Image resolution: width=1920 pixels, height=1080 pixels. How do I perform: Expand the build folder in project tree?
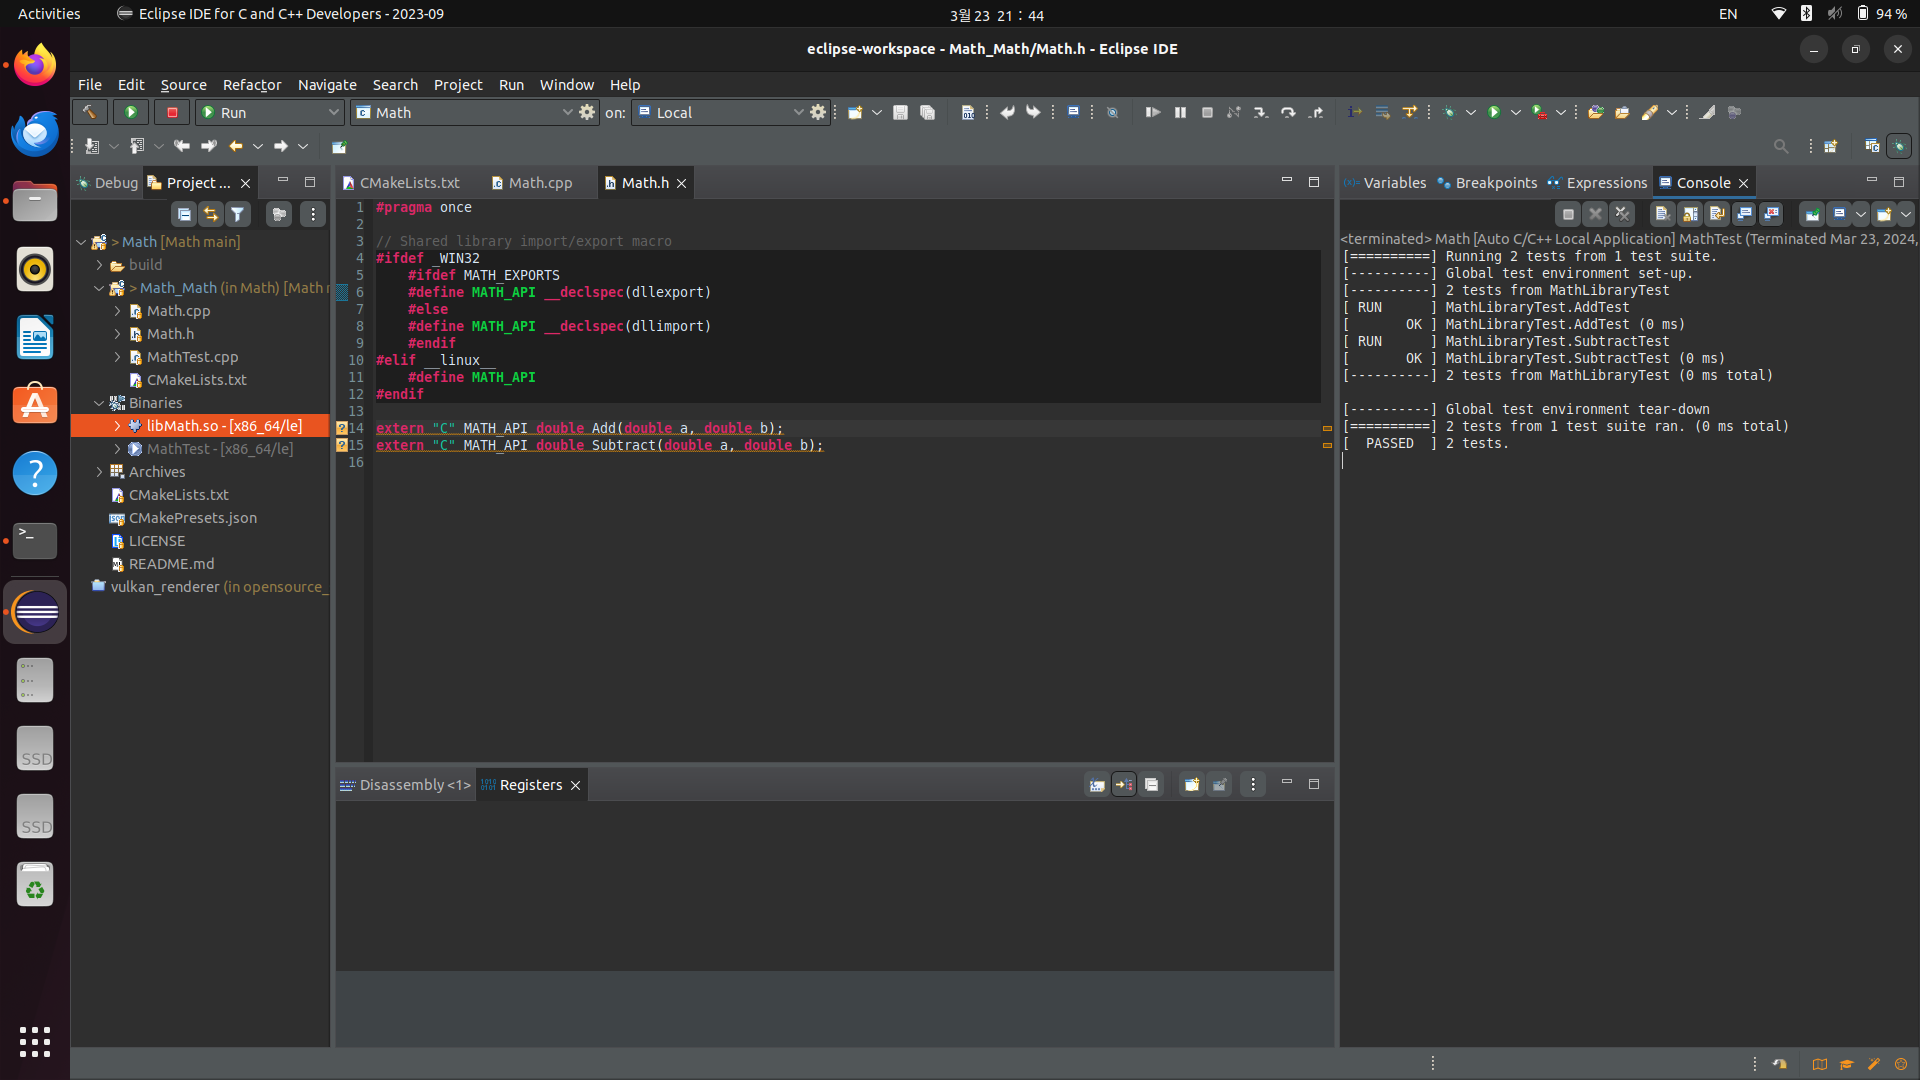tap(99, 265)
